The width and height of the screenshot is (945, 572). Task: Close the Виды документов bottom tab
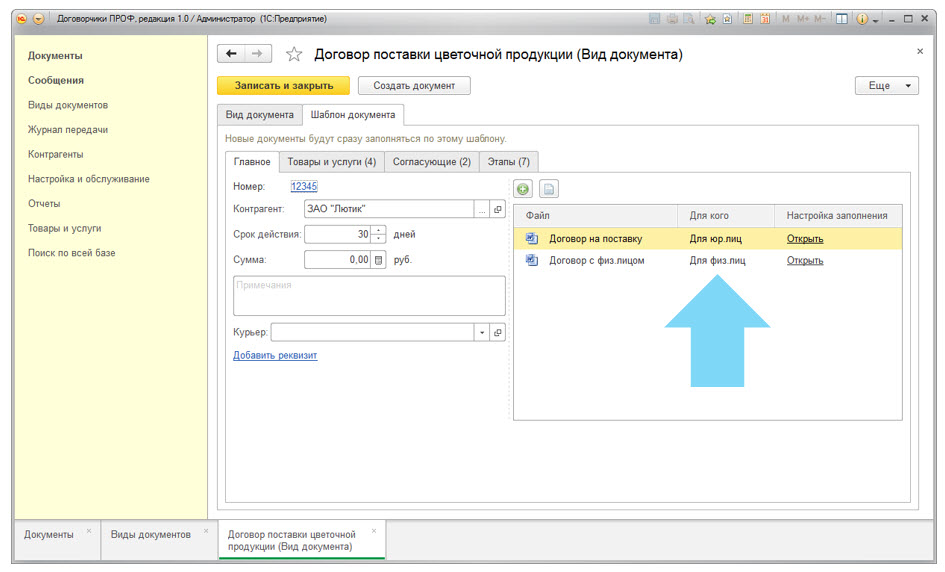206,530
